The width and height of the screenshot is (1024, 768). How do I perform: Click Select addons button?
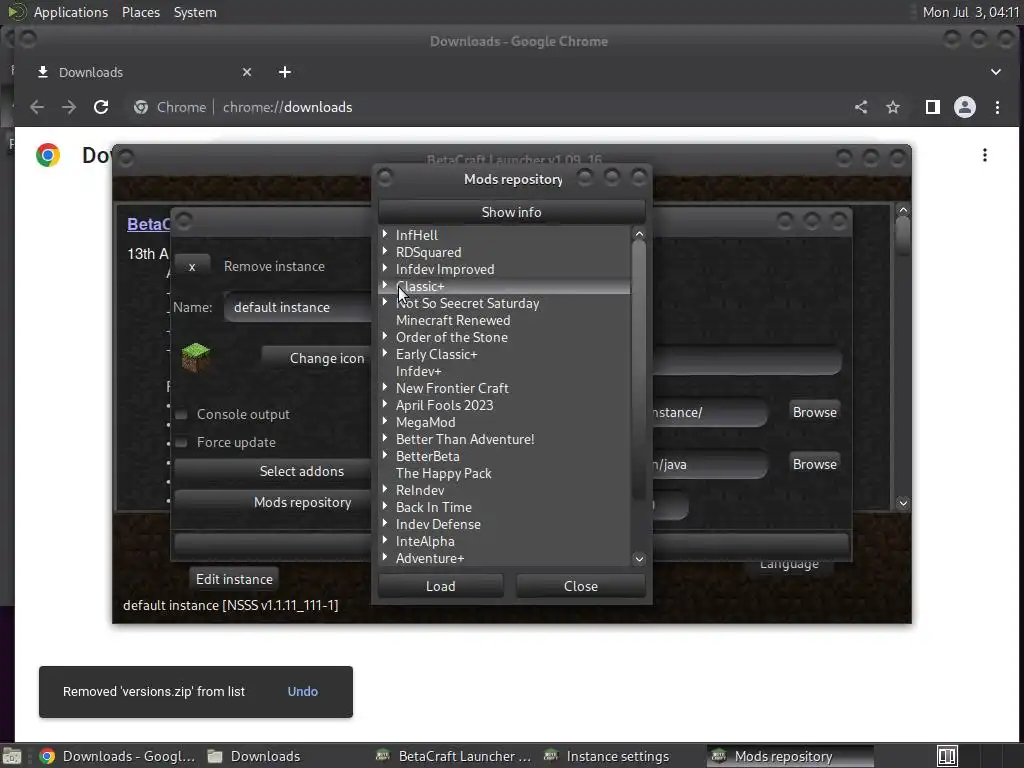point(273,471)
